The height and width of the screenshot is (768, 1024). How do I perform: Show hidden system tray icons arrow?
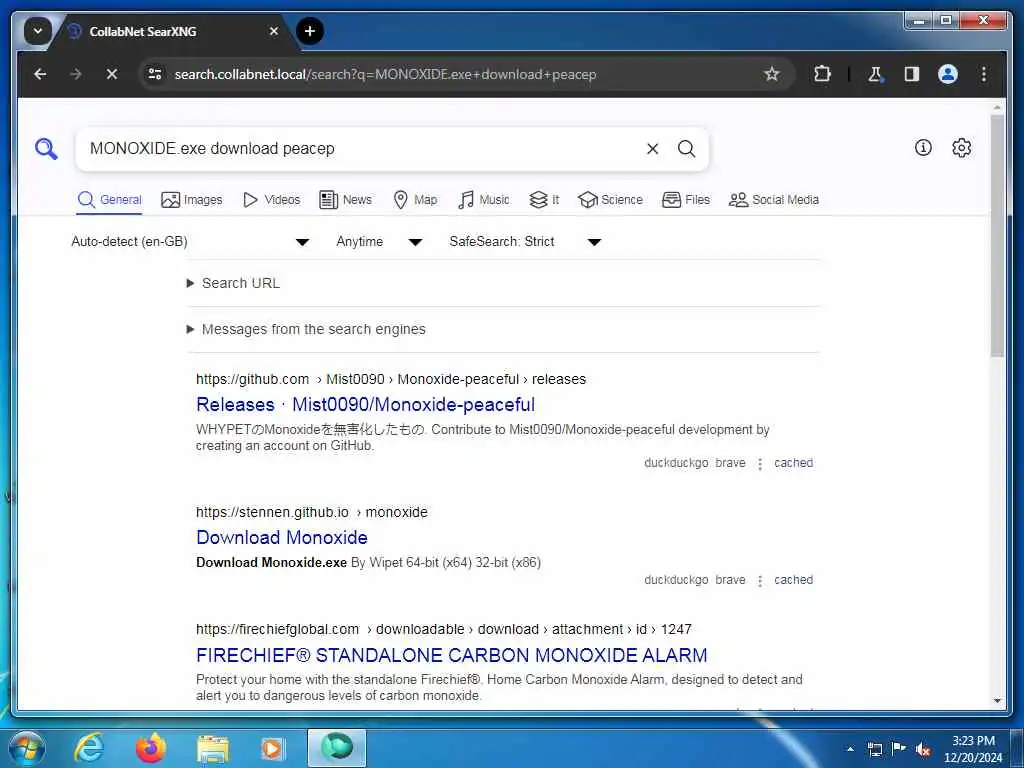850,749
